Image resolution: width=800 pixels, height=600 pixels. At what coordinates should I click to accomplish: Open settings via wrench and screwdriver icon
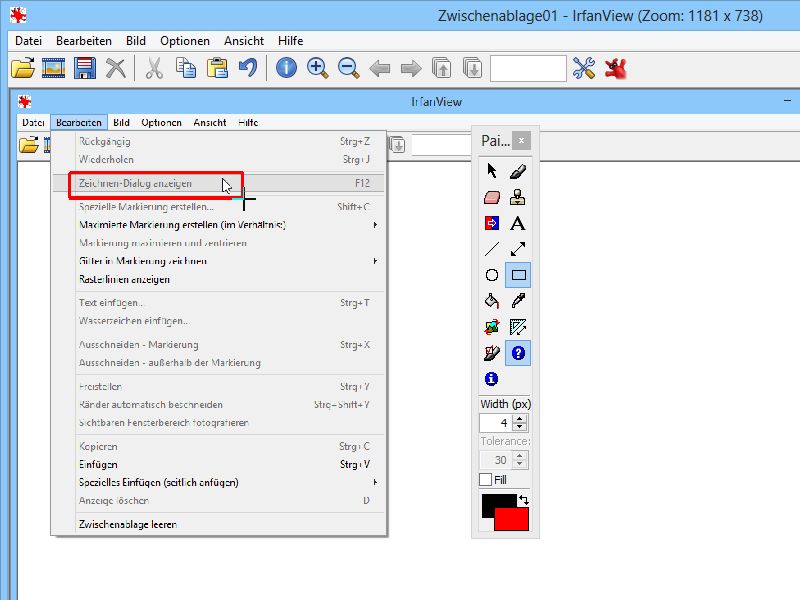584,68
